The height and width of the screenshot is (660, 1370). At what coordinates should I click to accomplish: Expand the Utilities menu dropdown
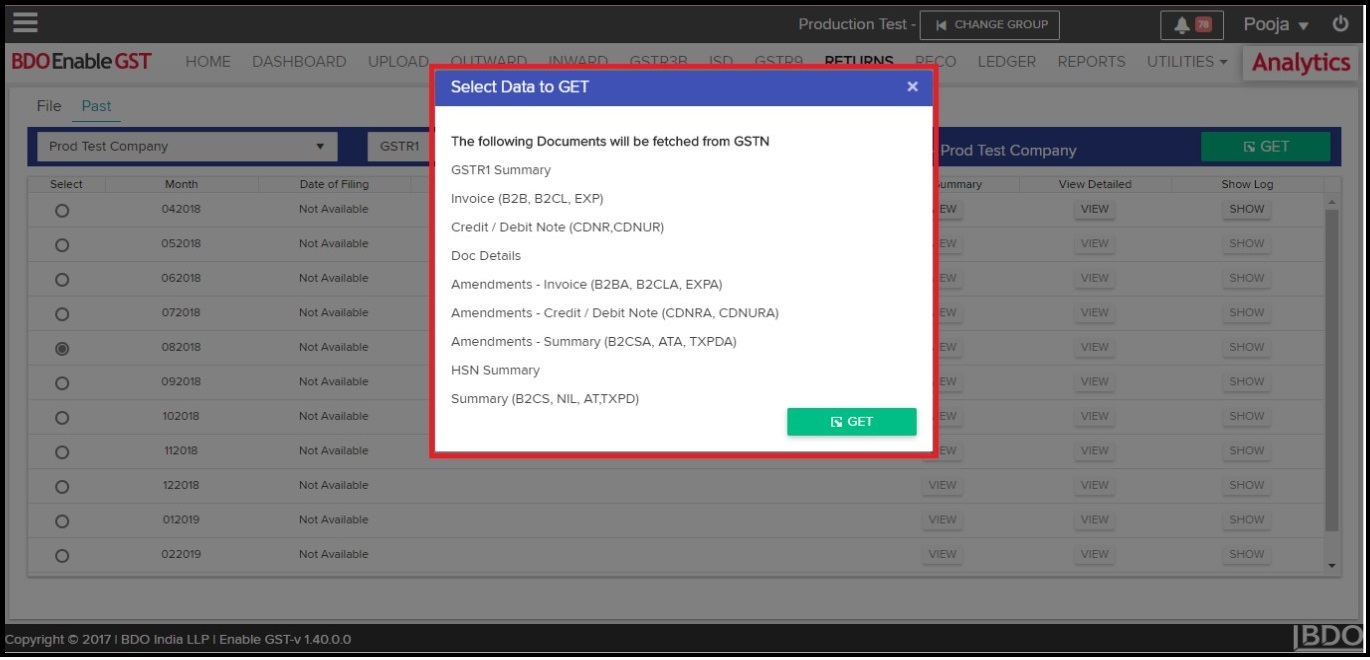[x=1186, y=62]
